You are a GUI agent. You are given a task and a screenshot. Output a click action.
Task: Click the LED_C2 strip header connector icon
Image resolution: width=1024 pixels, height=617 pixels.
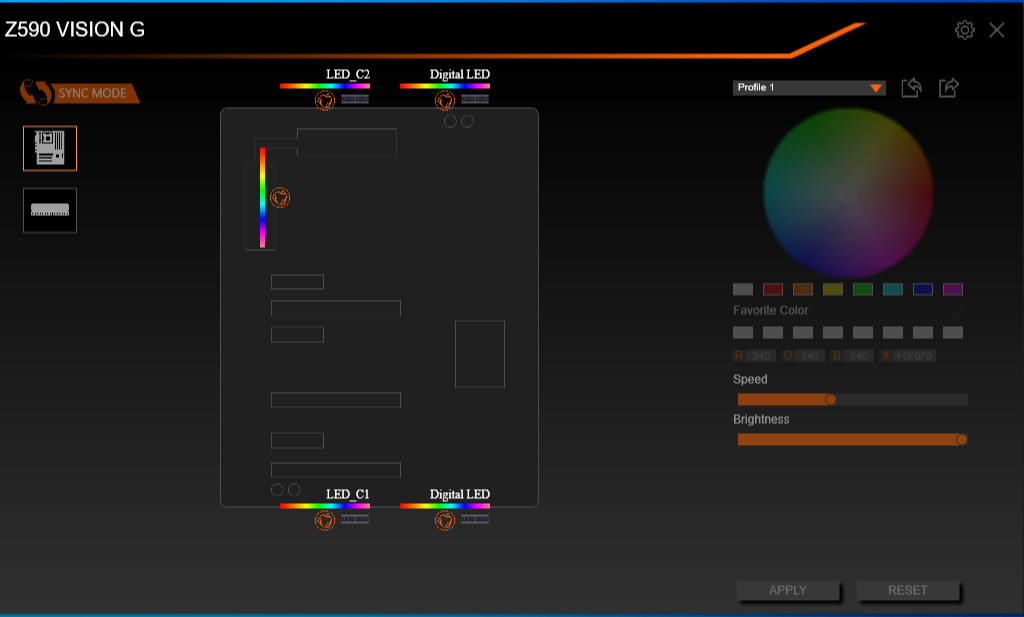pos(355,99)
